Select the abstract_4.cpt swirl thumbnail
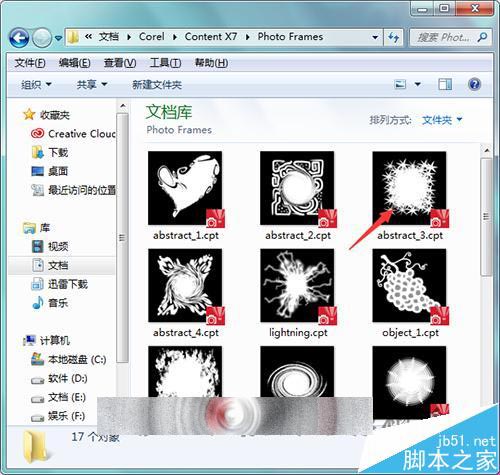This screenshot has width=500, height=475. (185, 285)
